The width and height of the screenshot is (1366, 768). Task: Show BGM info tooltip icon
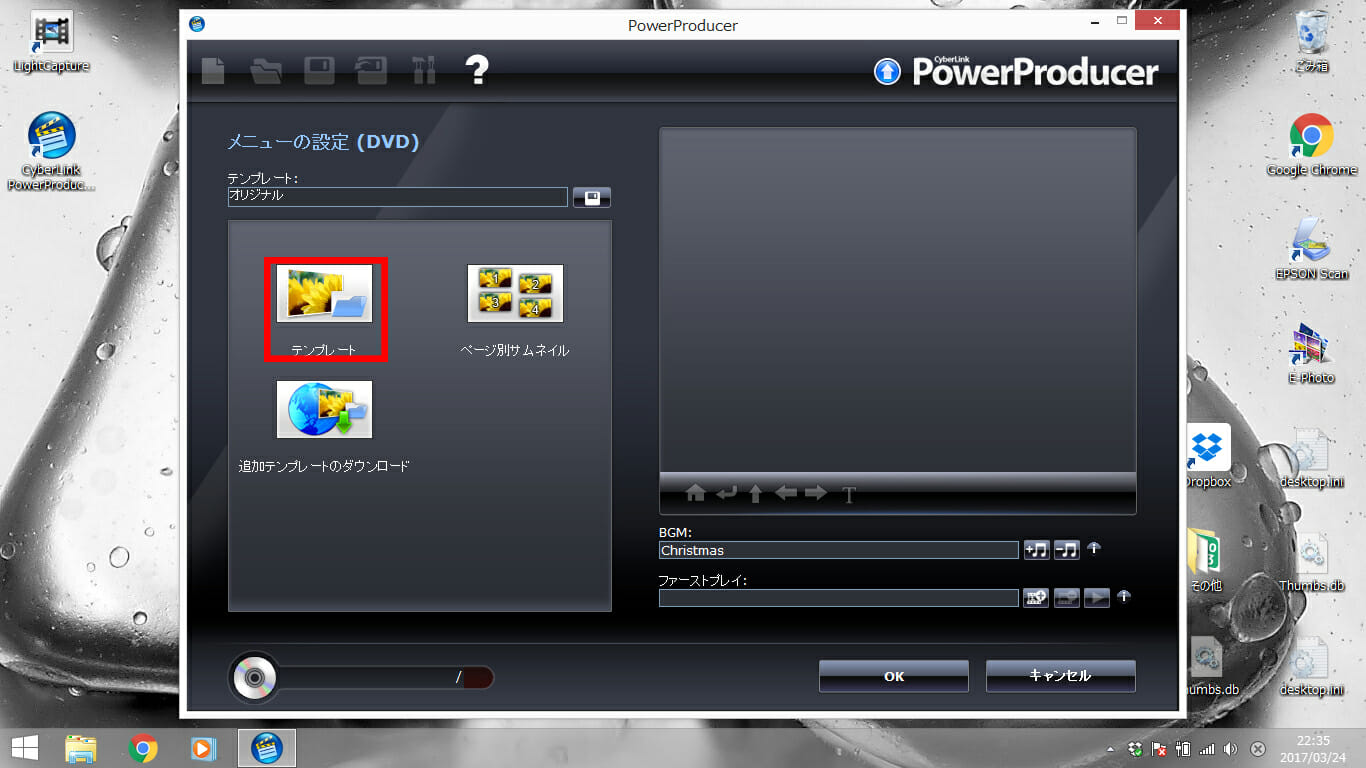(1094, 548)
